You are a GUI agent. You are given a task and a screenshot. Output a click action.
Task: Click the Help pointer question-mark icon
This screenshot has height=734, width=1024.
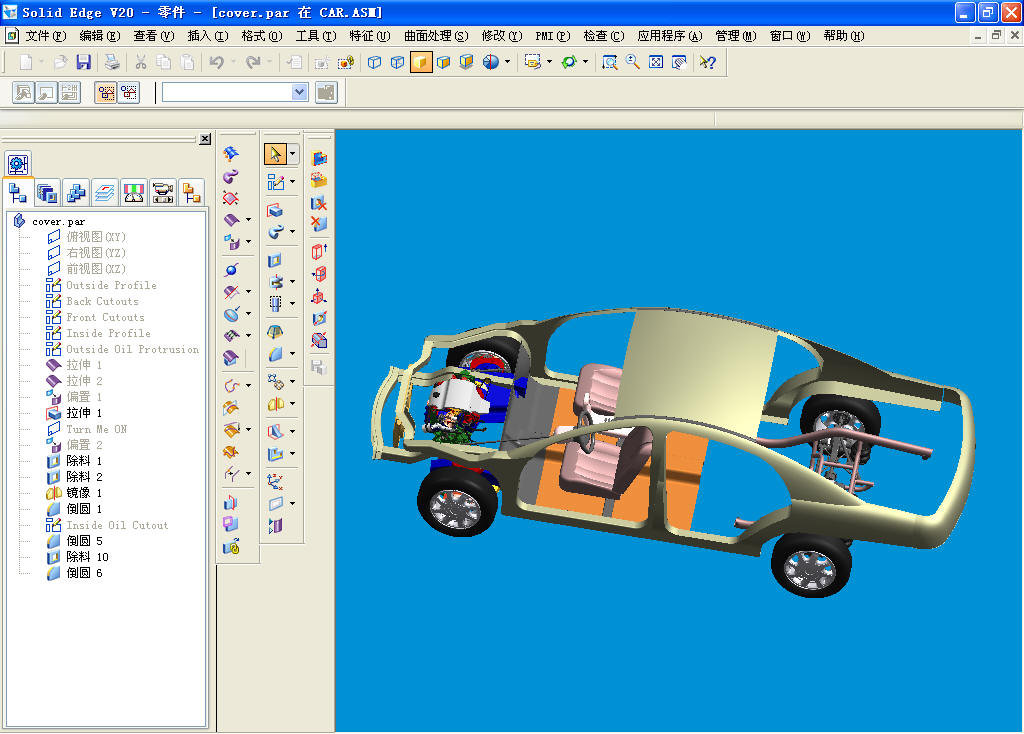point(707,62)
